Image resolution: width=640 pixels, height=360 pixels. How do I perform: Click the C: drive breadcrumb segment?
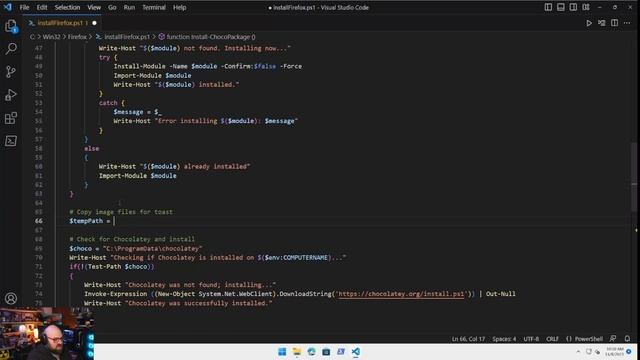coord(32,37)
